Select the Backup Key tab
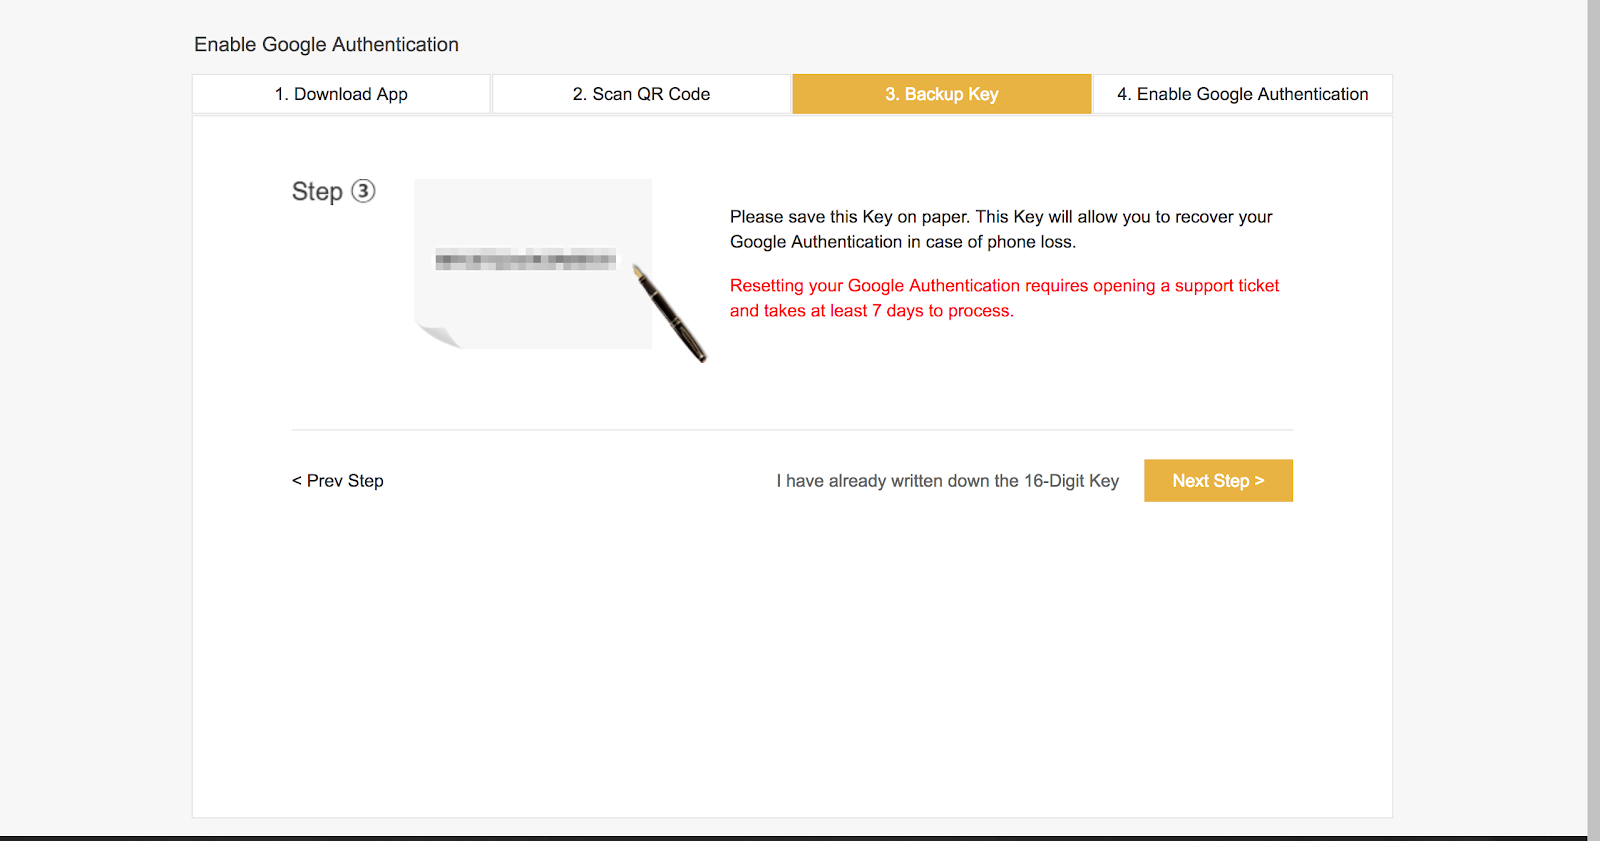The image size is (1600, 841). click(x=942, y=94)
